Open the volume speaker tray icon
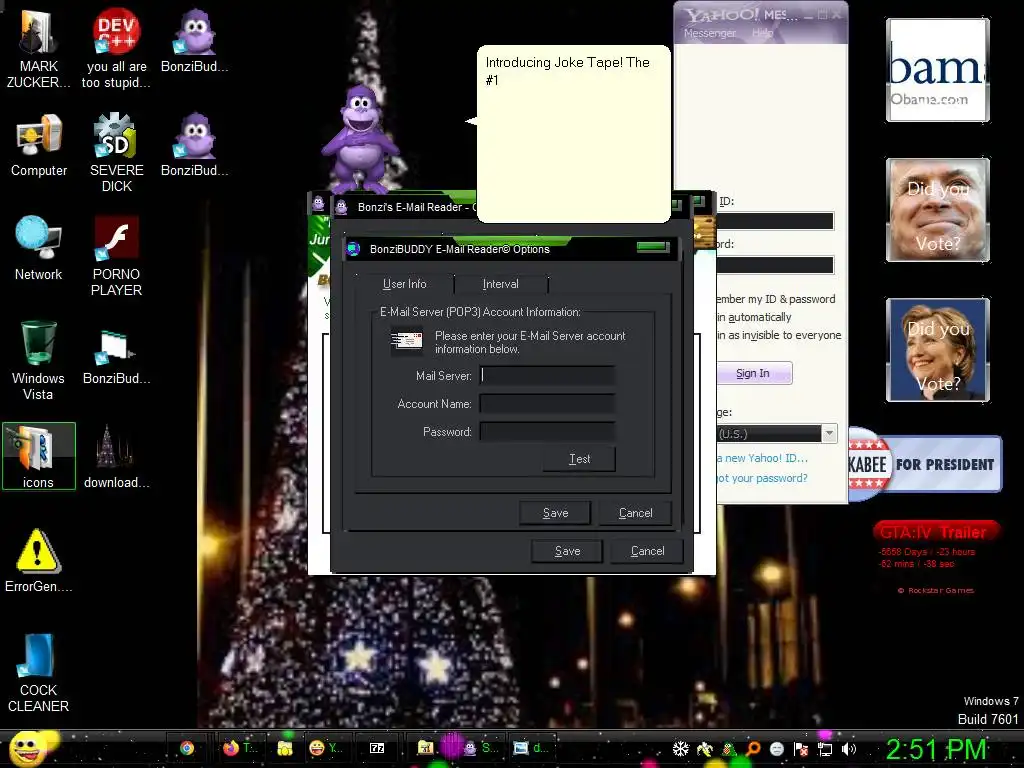The height and width of the screenshot is (768, 1024). coord(849,749)
